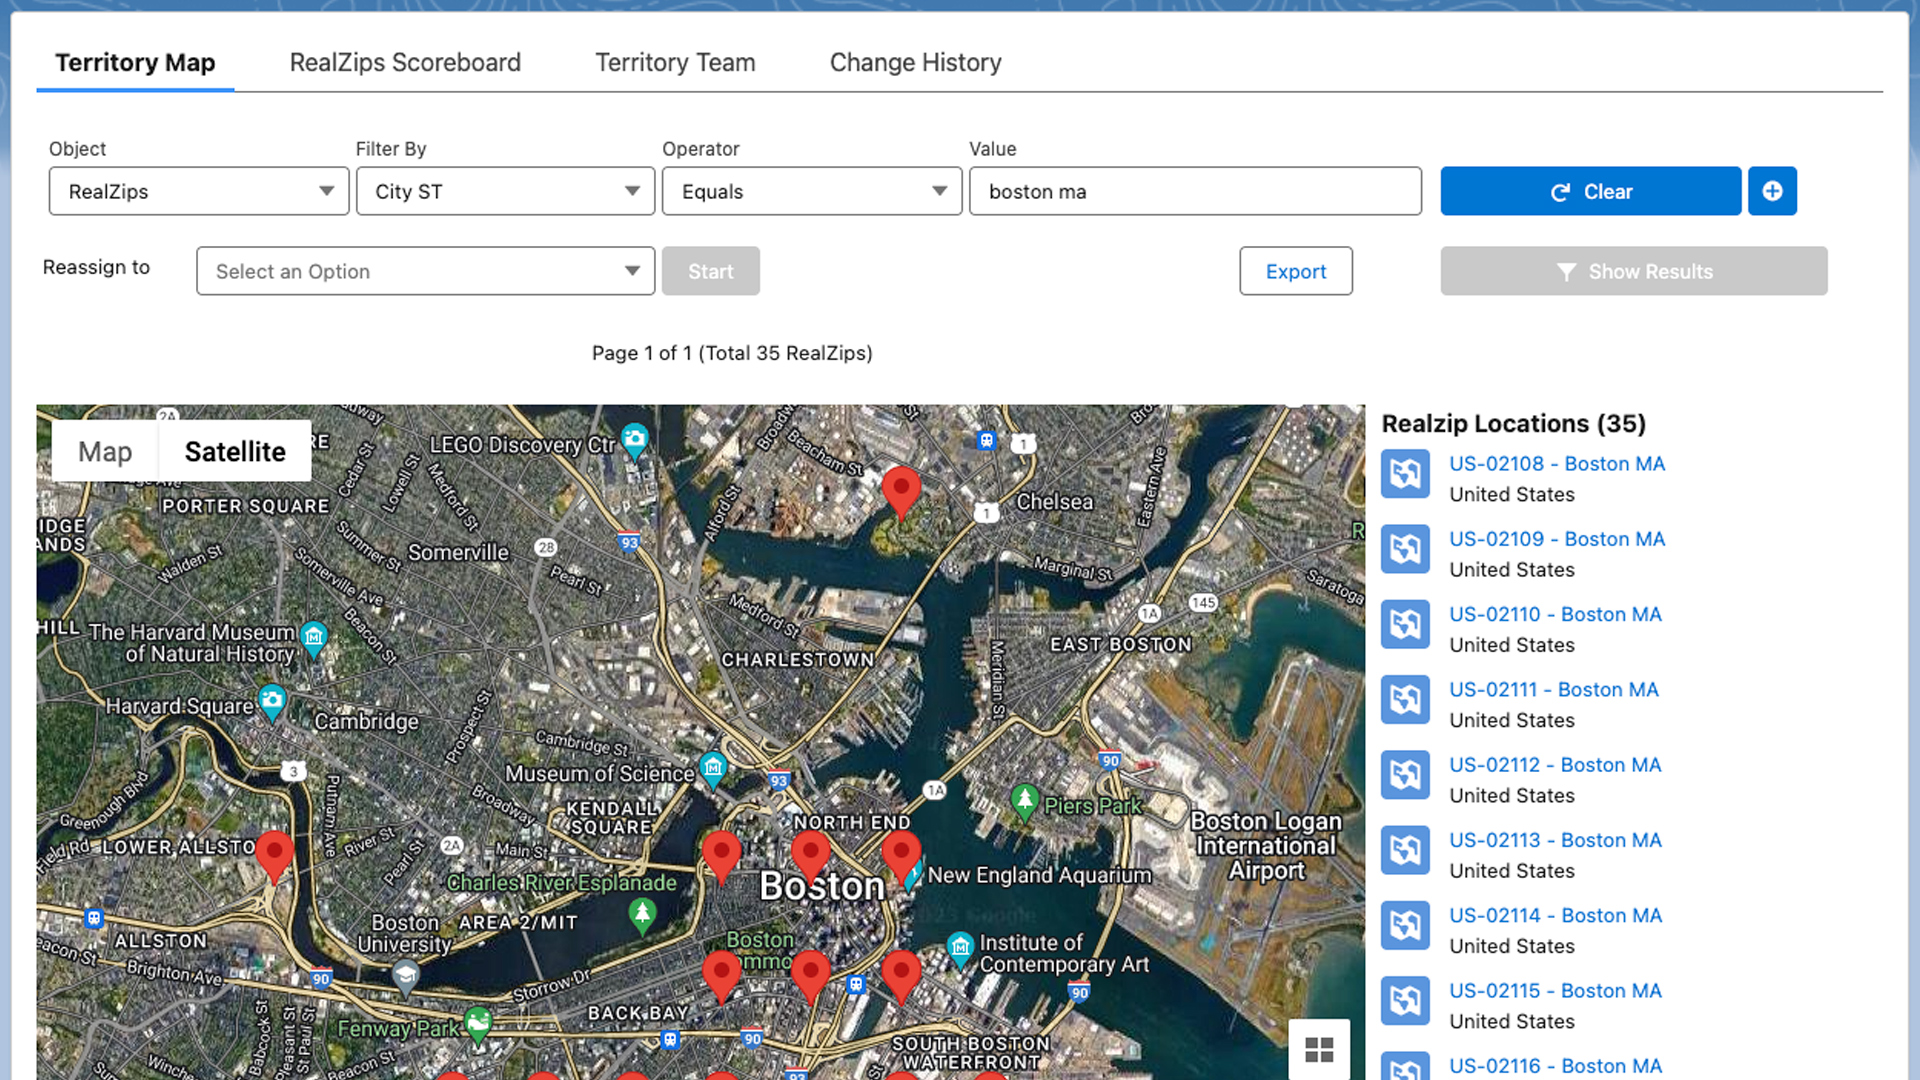Viewport: 1920px width, 1080px height.
Task: Click the Value field containing boston ma
Action: [x=1195, y=191]
